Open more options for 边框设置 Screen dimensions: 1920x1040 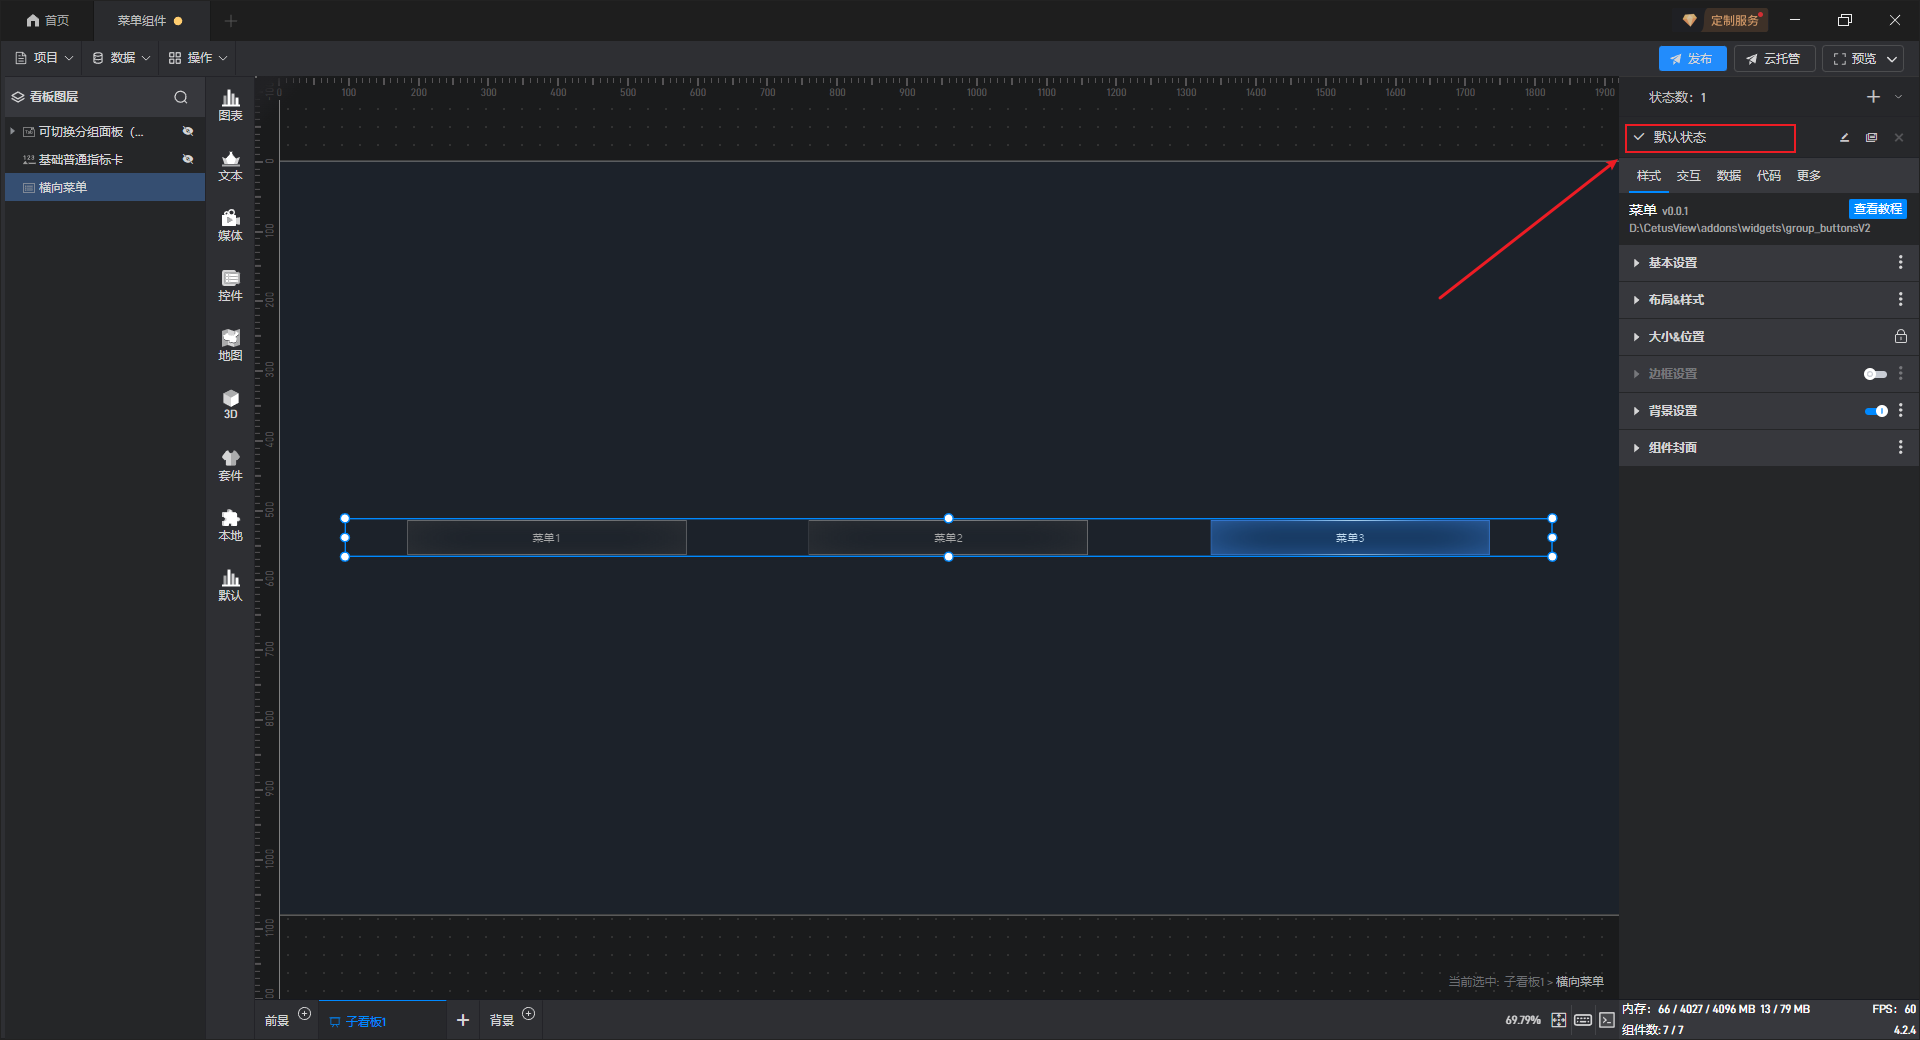tap(1901, 374)
